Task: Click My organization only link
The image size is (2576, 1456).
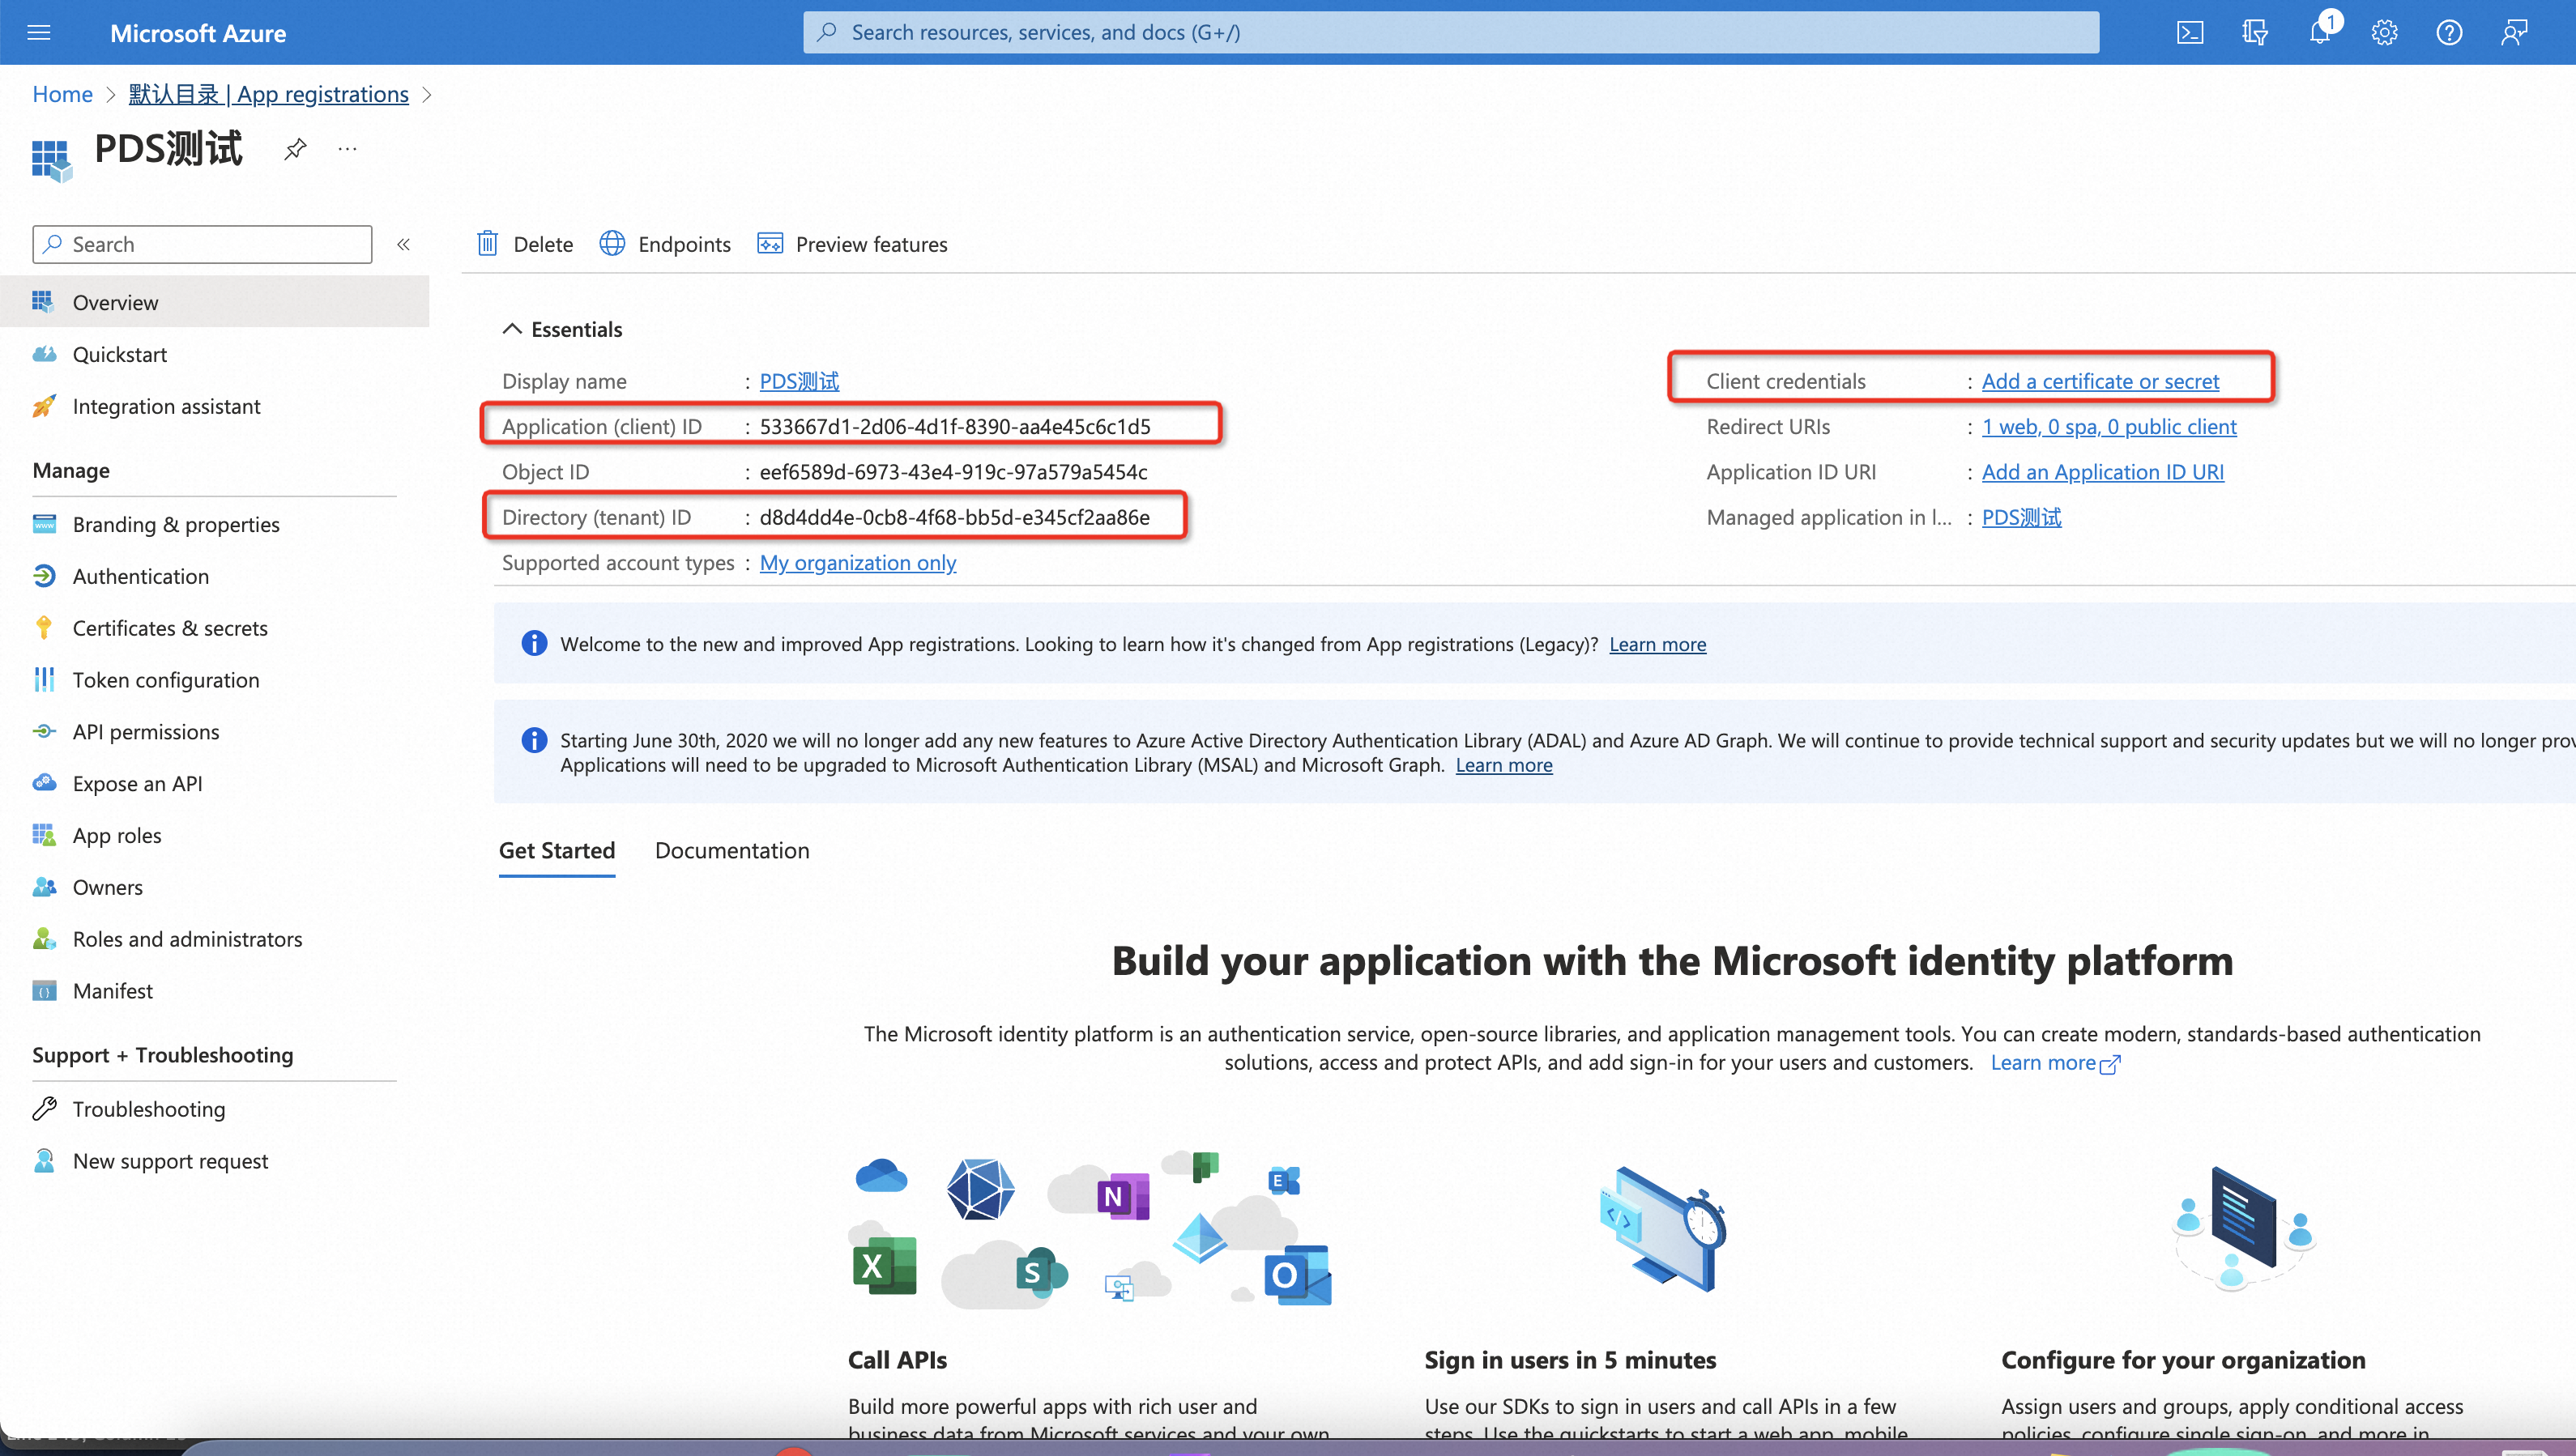Action: [x=858, y=562]
